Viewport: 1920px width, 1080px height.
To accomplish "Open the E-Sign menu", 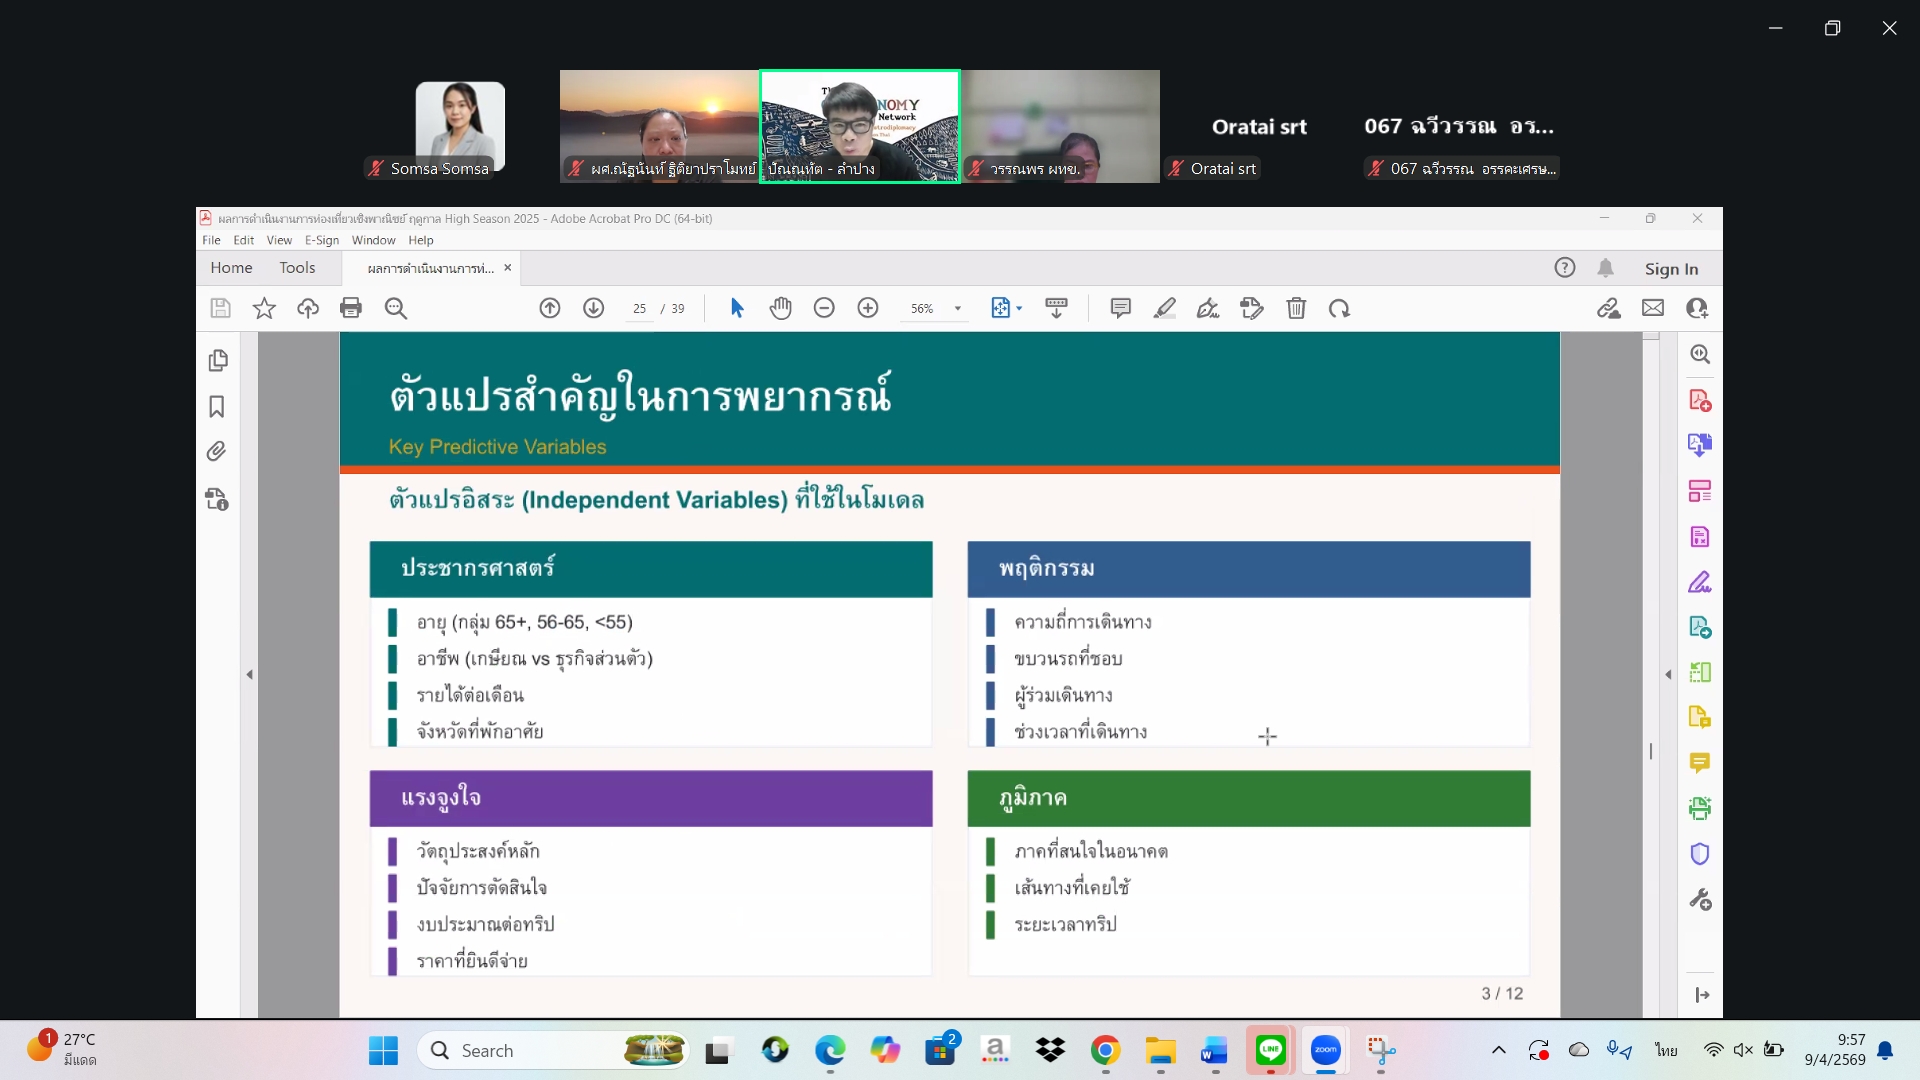I will coord(321,240).
